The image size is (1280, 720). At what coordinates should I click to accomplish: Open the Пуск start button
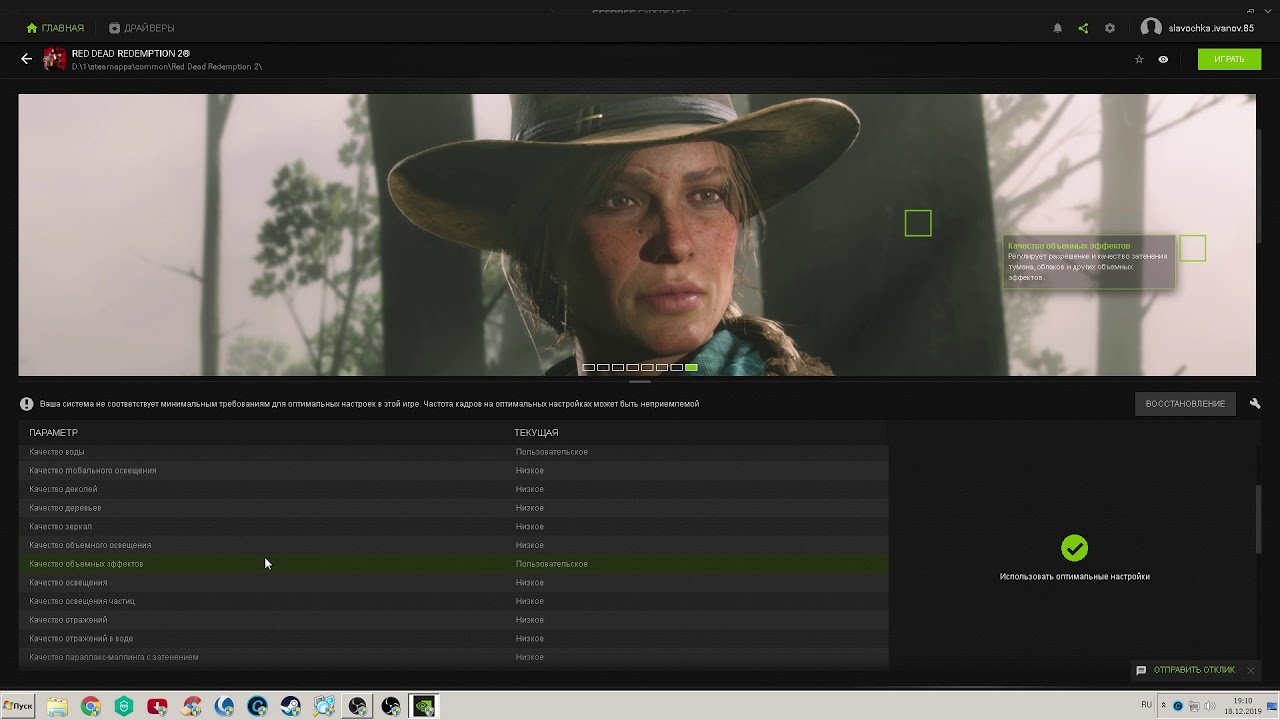[x=18, y=706]
